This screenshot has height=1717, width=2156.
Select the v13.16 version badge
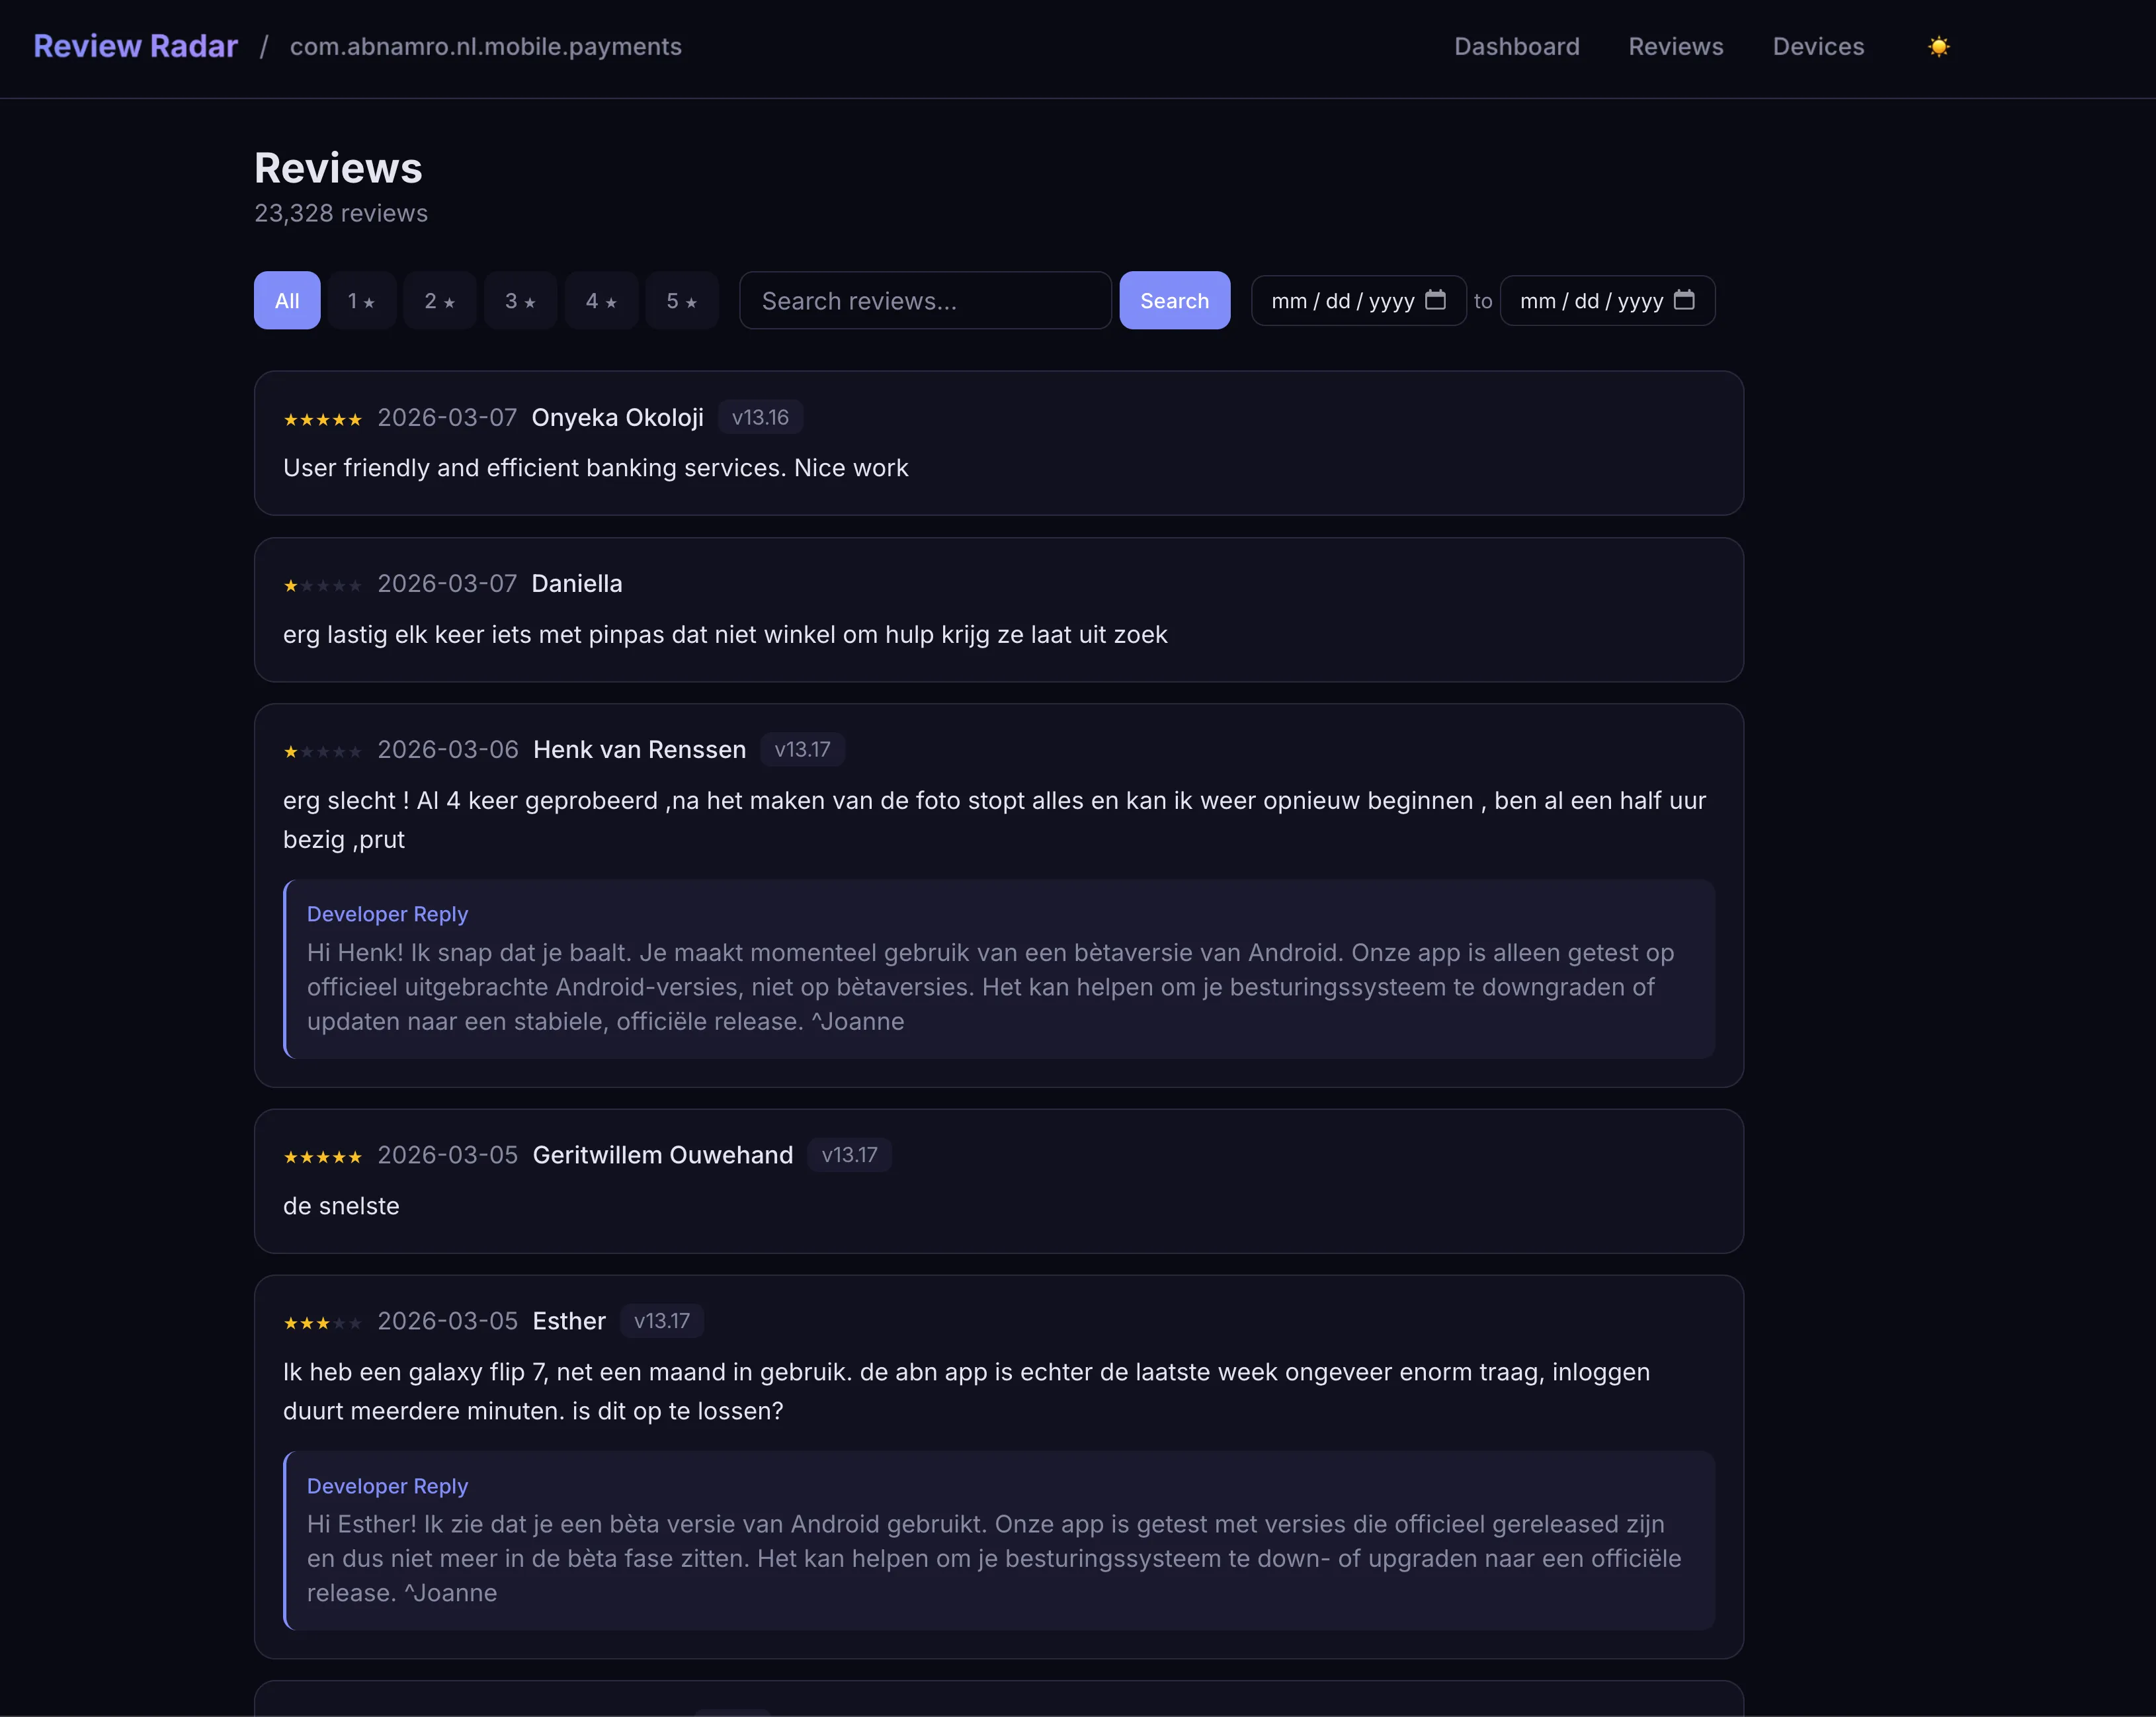click(760, 417)
